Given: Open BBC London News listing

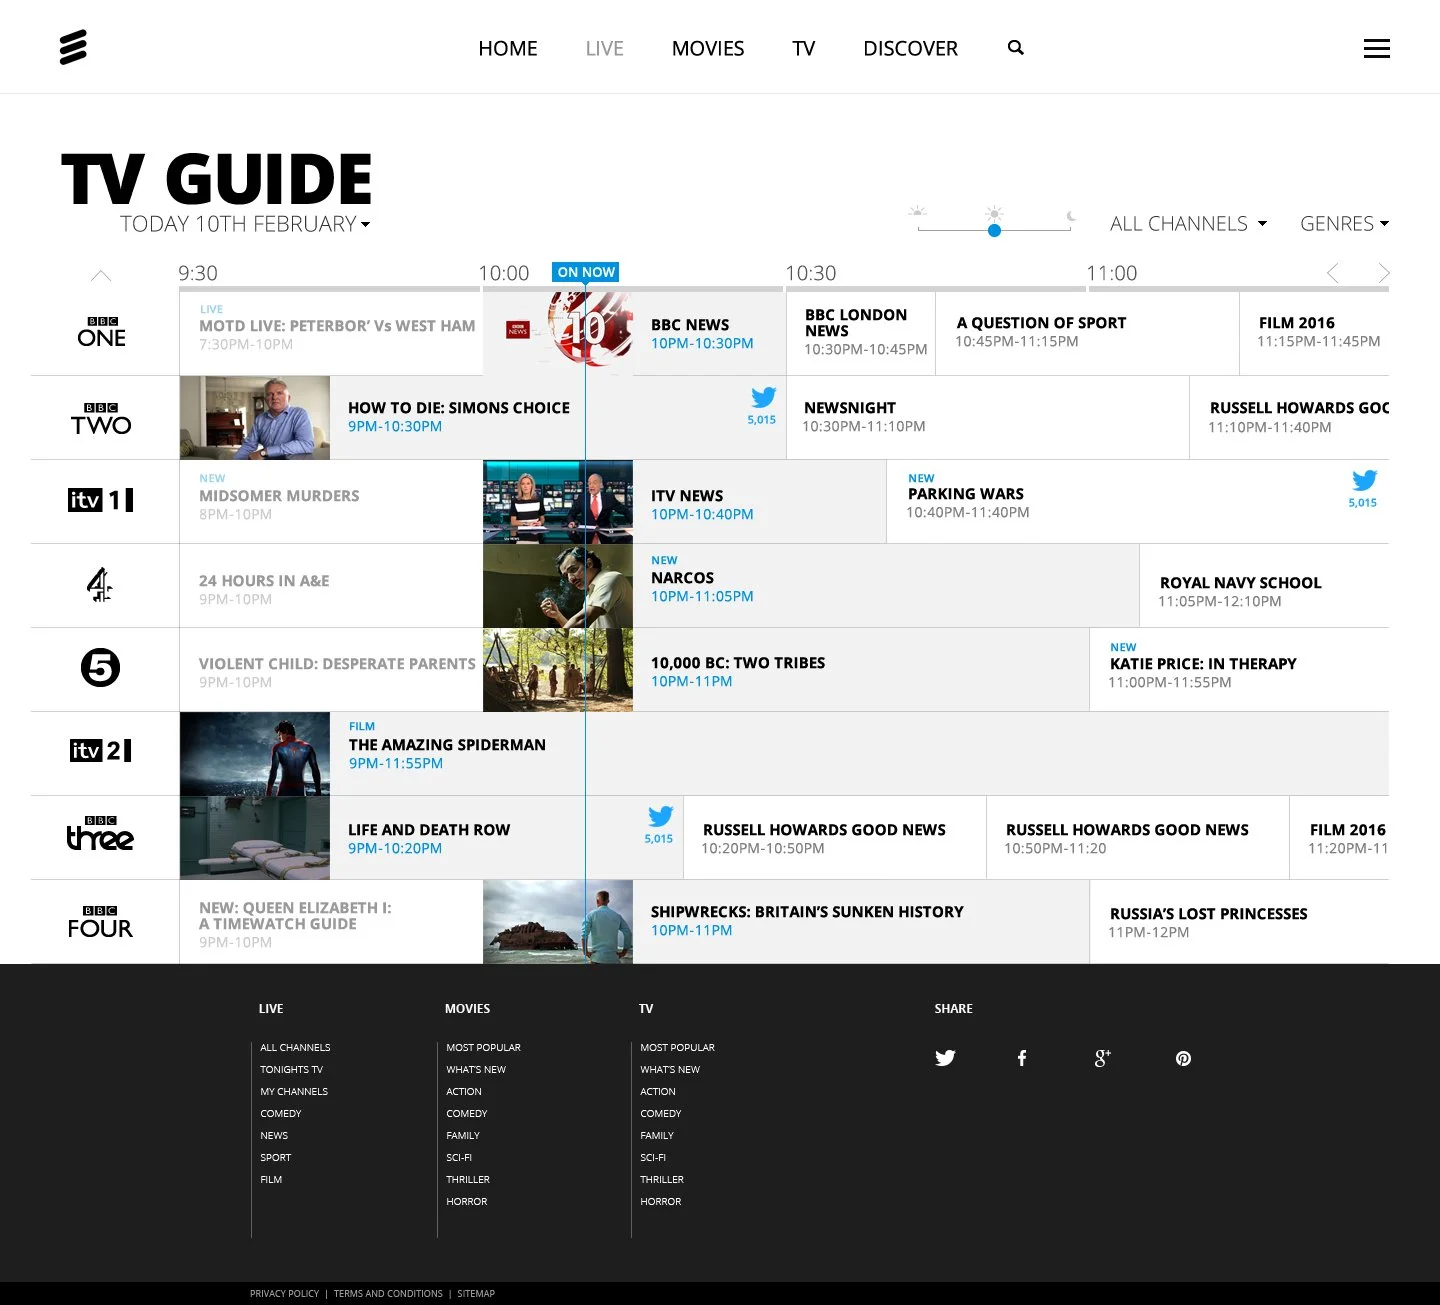Looking at the screenshot, I should click(861, 333).
